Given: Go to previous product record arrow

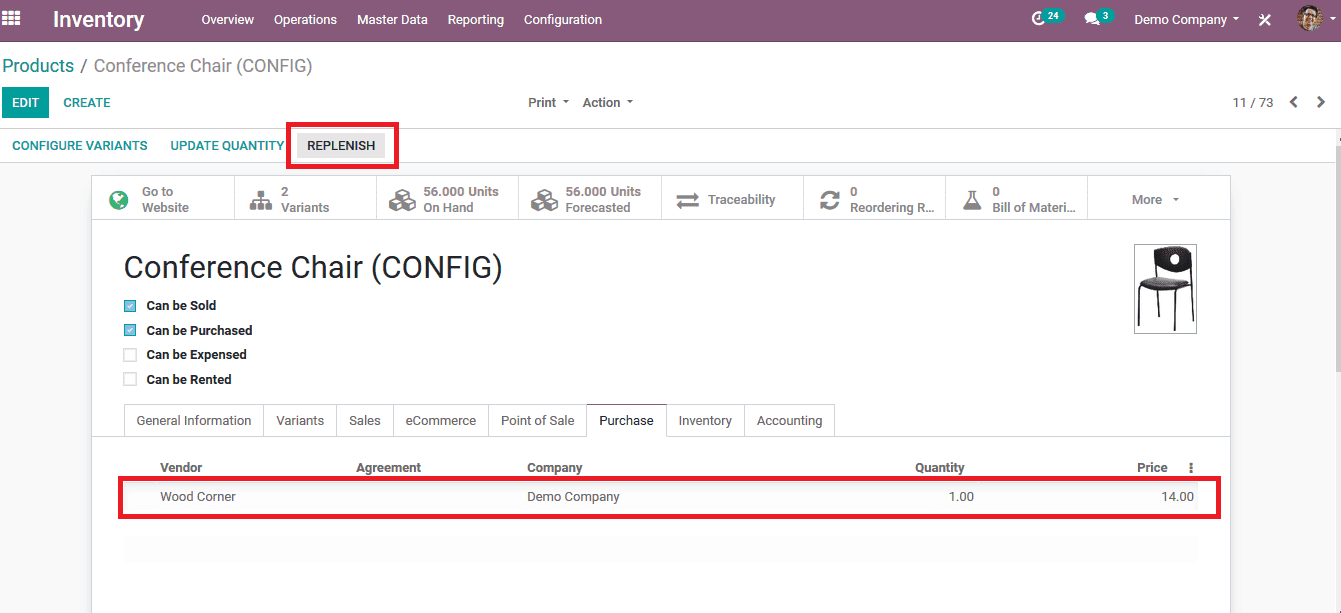Looking at the screenshot, I should 1294,102.
